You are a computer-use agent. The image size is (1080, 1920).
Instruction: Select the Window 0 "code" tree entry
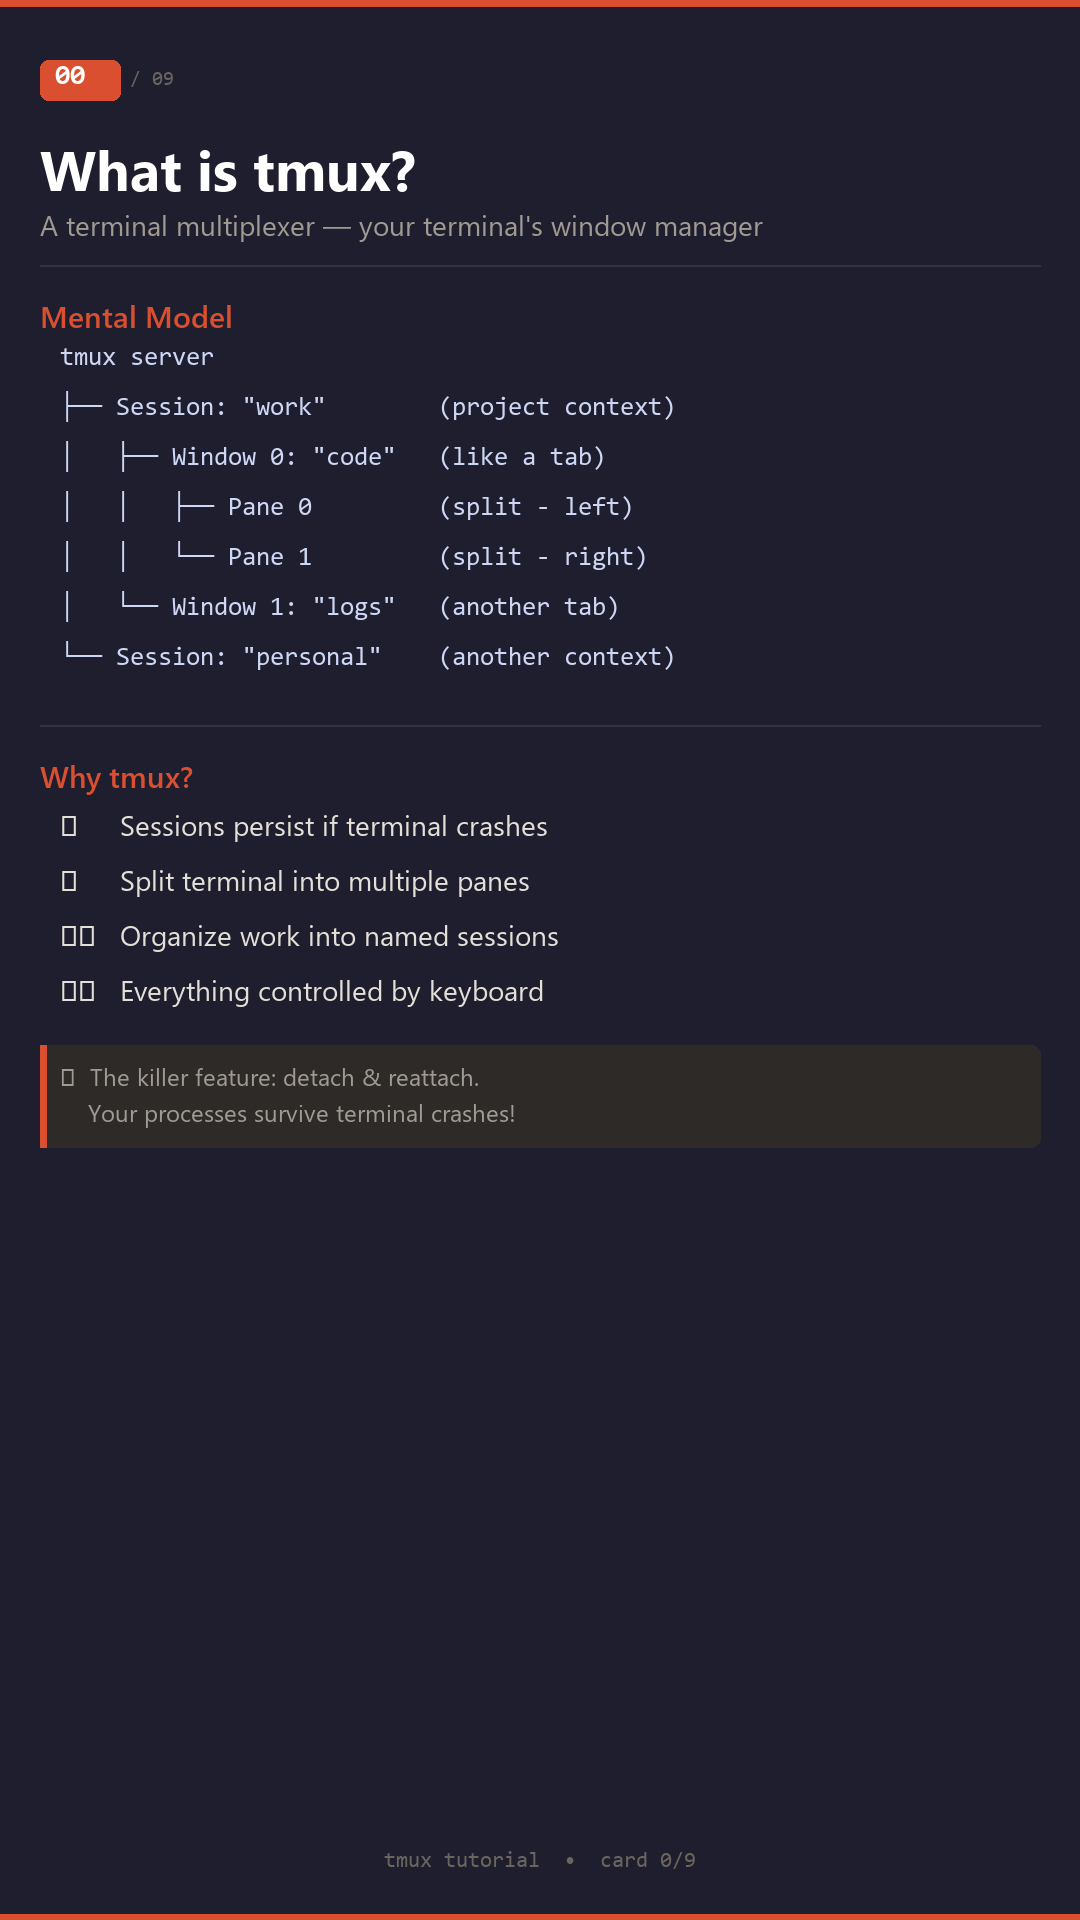pos(283,457)
